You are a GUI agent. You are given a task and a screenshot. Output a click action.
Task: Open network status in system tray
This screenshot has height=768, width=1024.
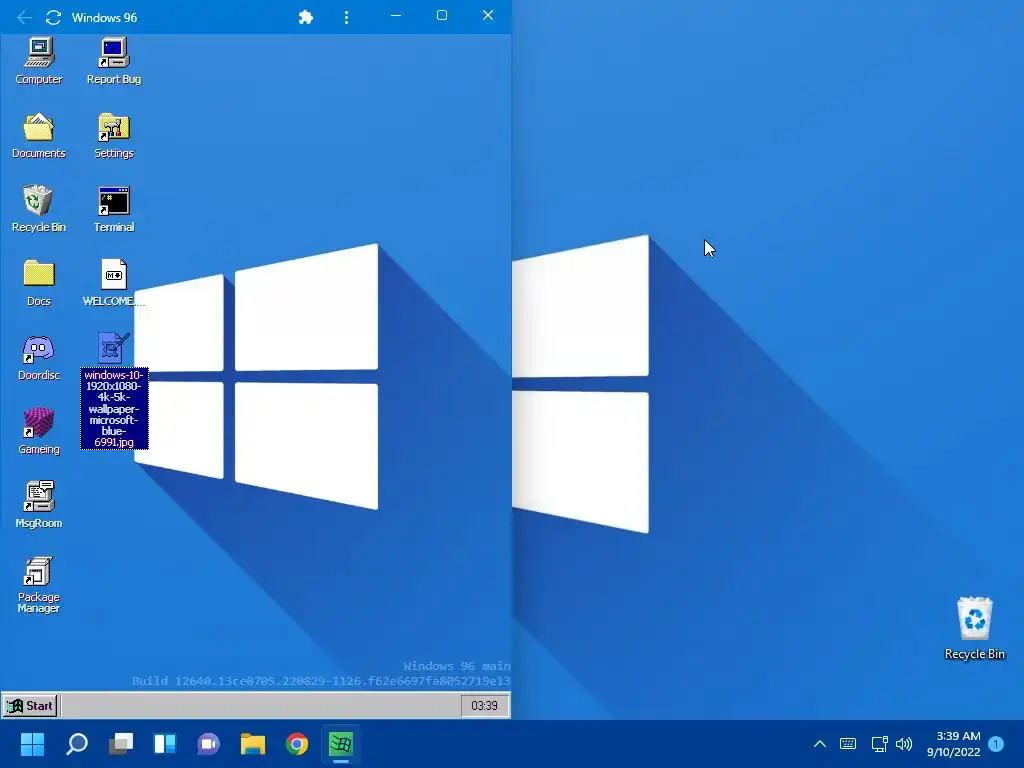[879, 744]
